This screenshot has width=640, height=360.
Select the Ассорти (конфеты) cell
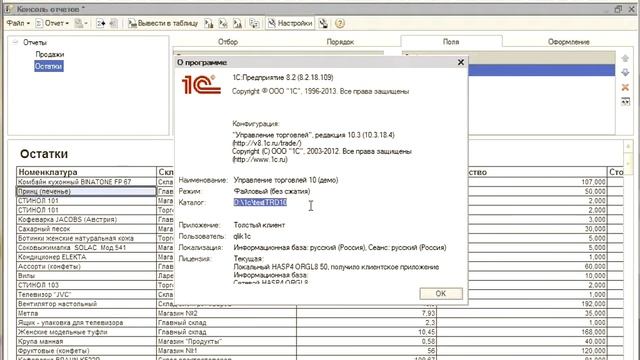[x=86, y=267]
